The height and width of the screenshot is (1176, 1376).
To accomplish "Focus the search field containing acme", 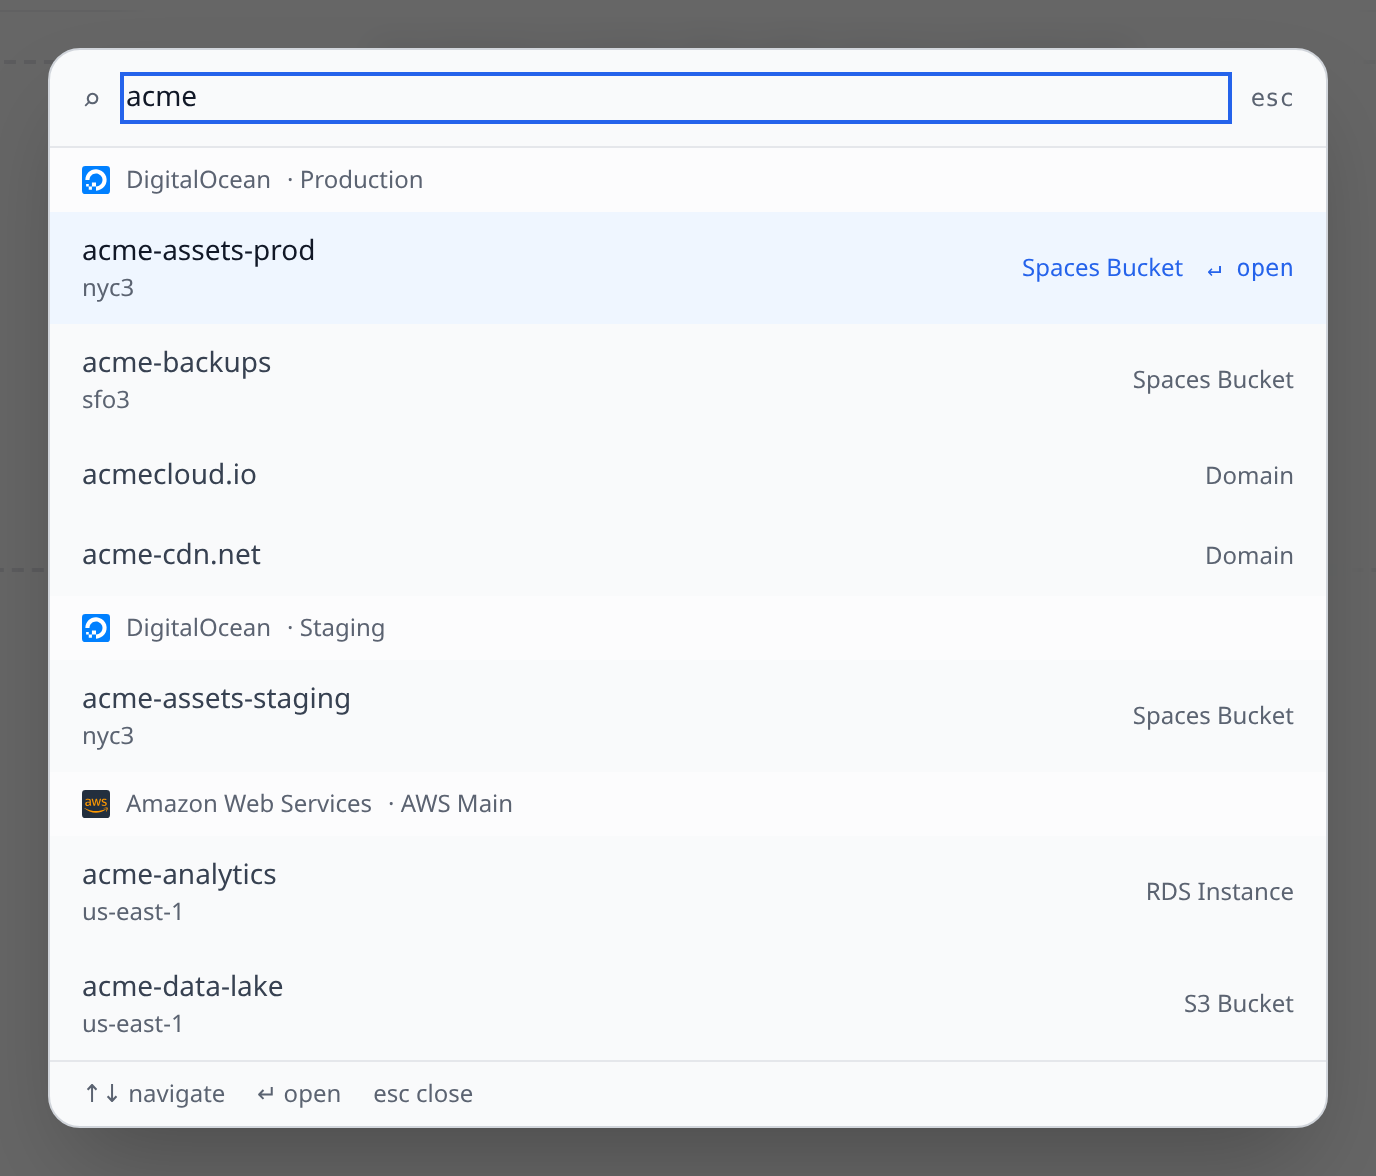I will point(675,98).
